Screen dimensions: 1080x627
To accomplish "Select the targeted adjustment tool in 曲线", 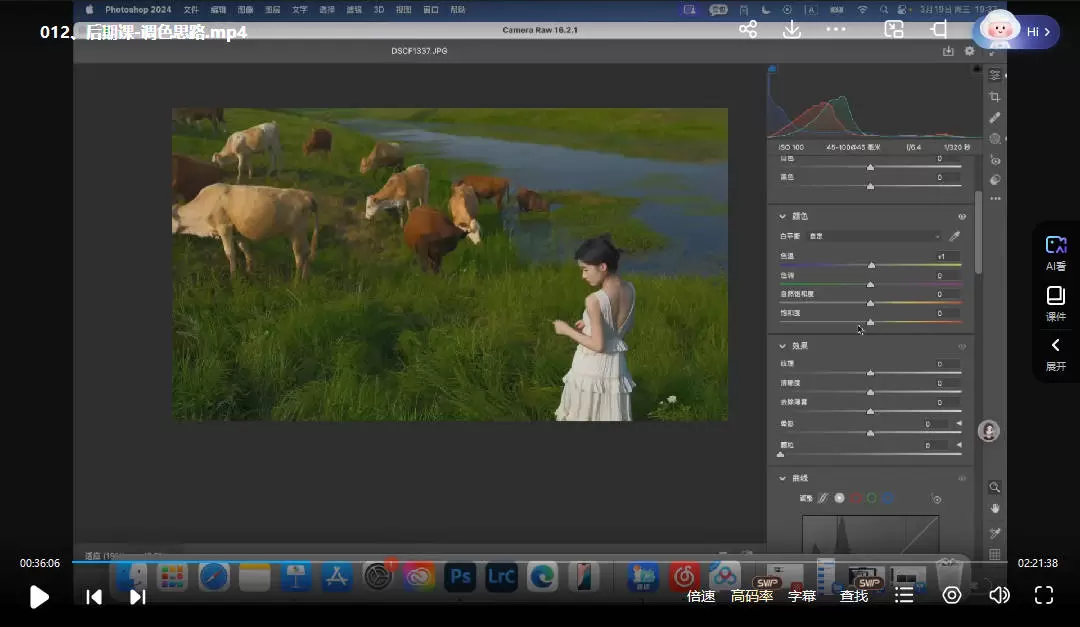I will pos(936,499).
